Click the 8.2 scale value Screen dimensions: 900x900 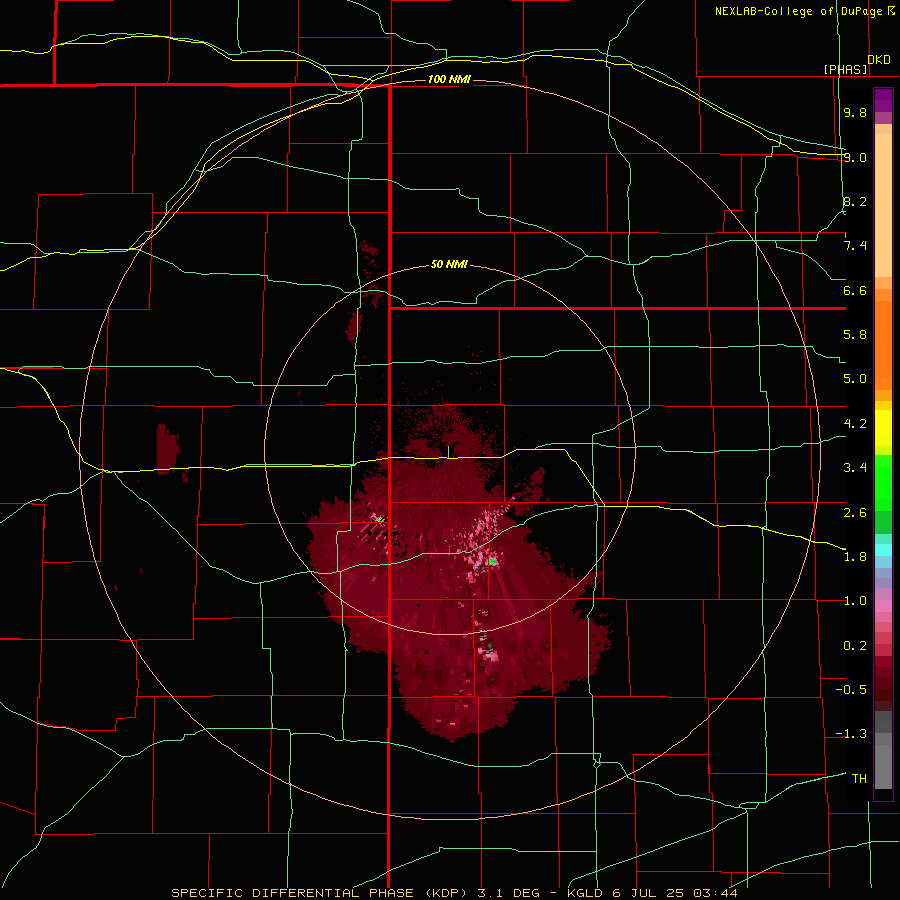click(x=855, y=201)
